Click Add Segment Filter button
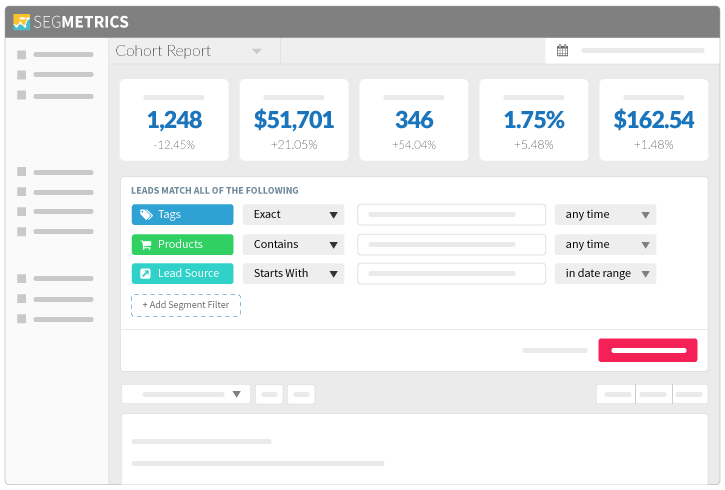This screenshot has height=490, width=725. [186, 305]
